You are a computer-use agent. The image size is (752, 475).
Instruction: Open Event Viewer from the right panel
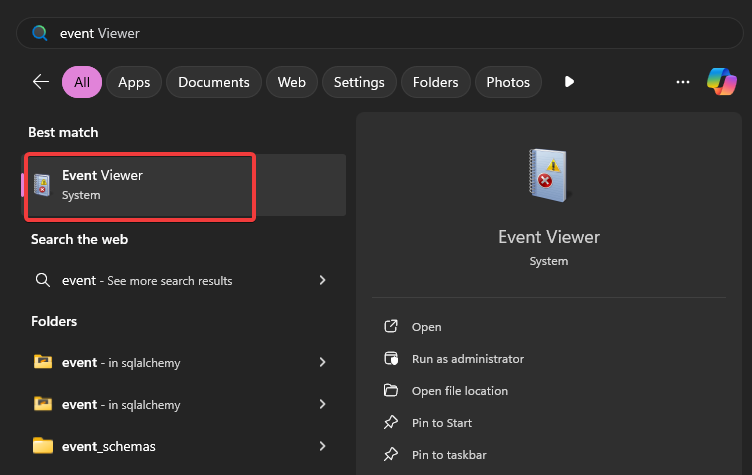click(x=426, y=327)
